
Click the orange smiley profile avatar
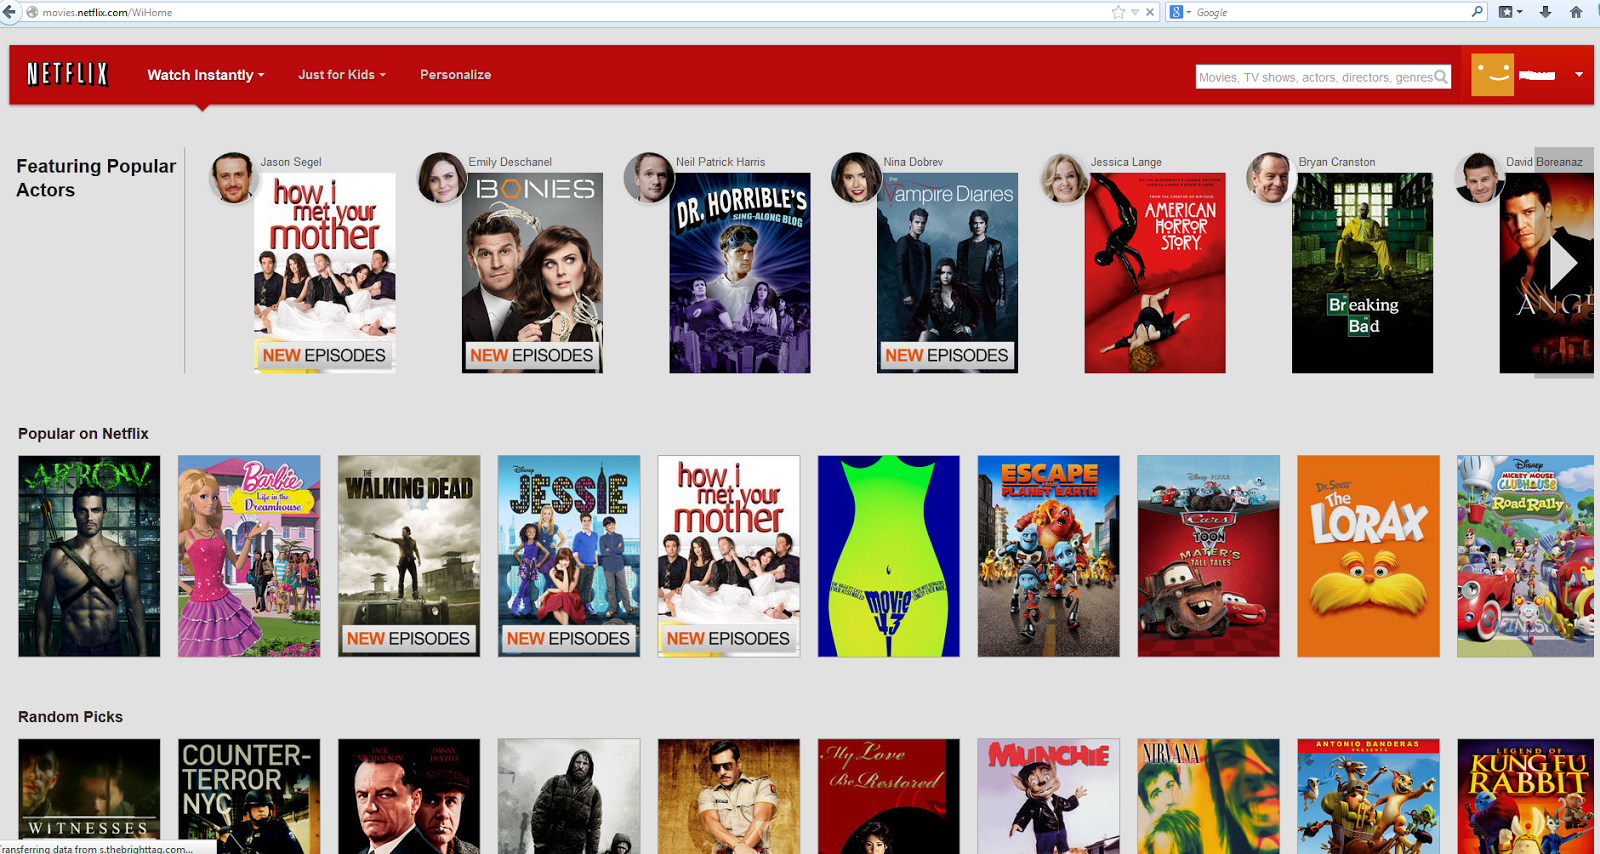tap(1492, 75)
